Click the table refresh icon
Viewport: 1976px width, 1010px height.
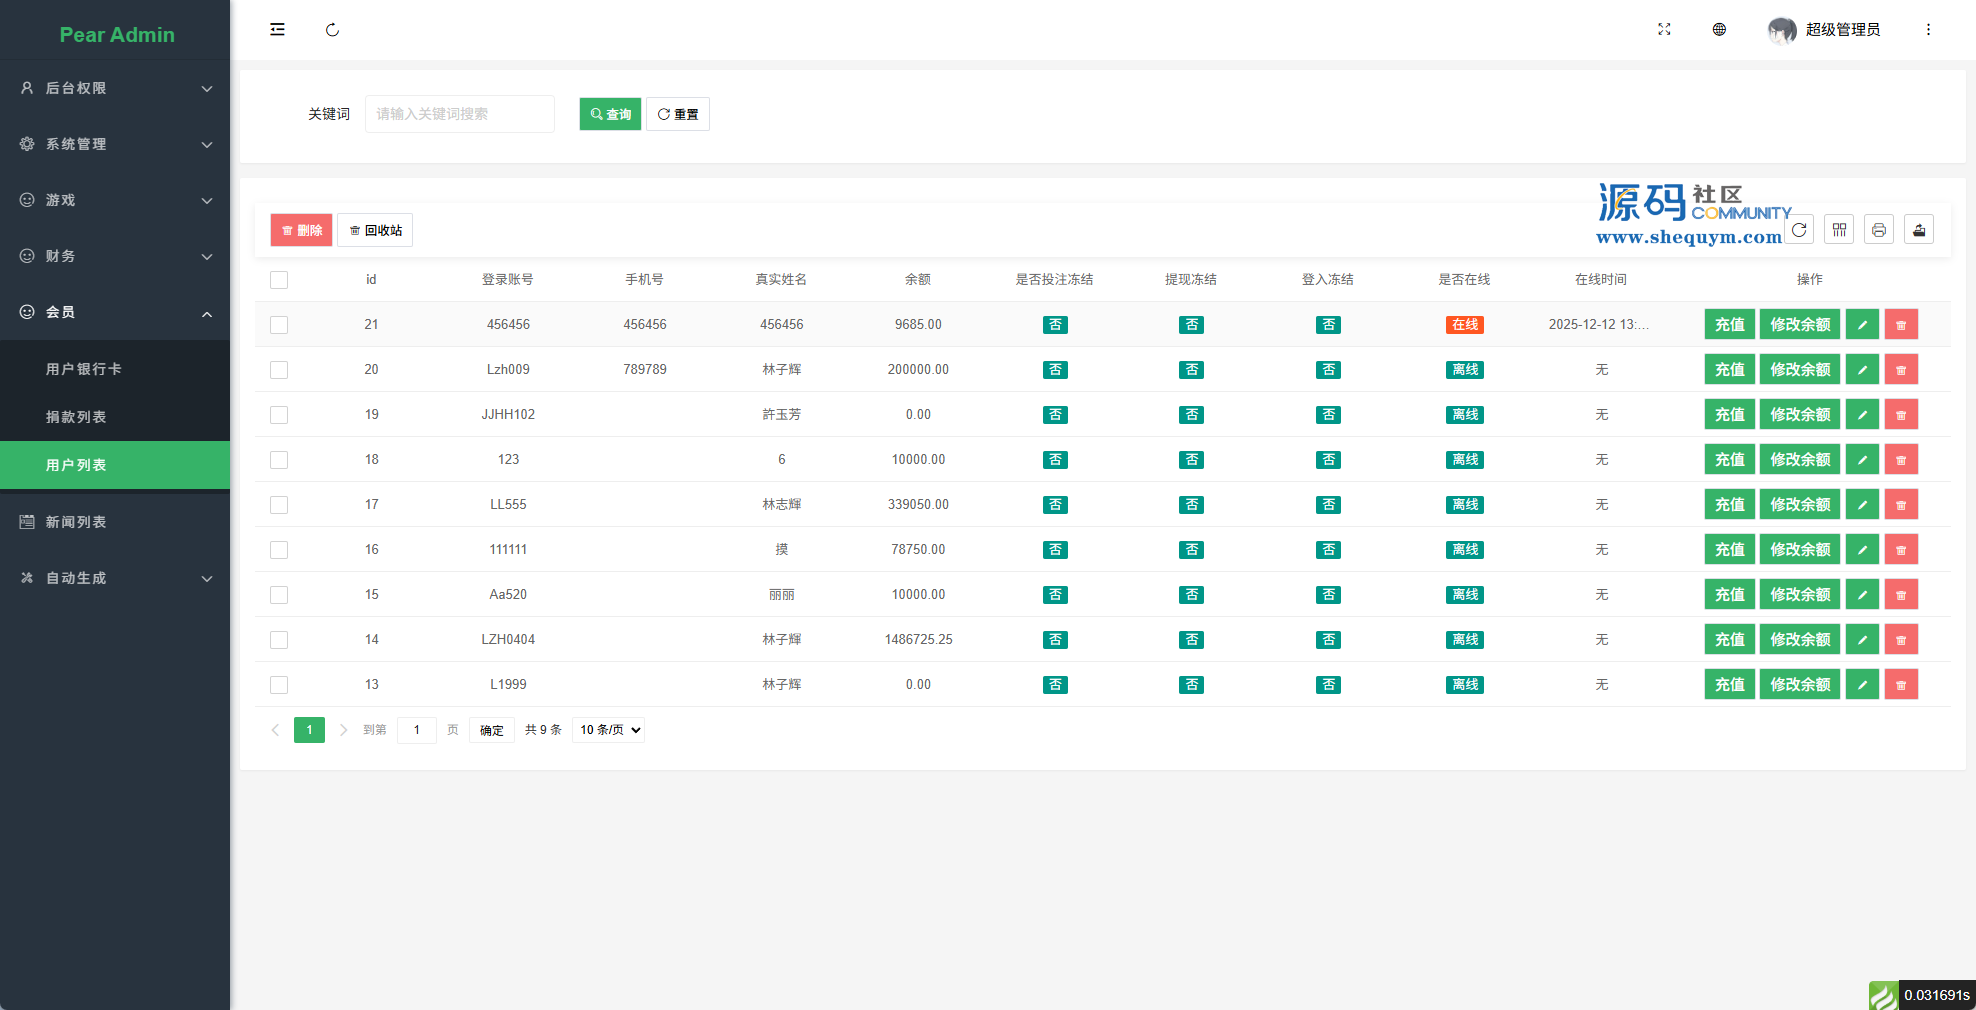[1799, 230]
